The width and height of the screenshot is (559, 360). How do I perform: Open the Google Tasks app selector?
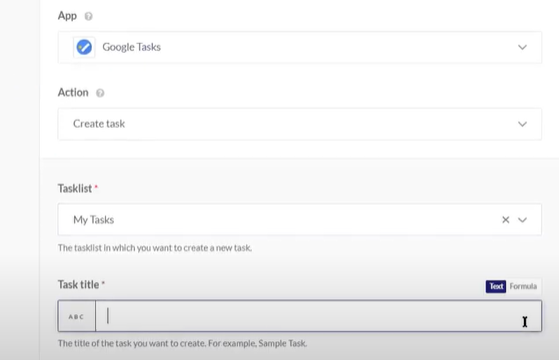[x=300, y=47]
